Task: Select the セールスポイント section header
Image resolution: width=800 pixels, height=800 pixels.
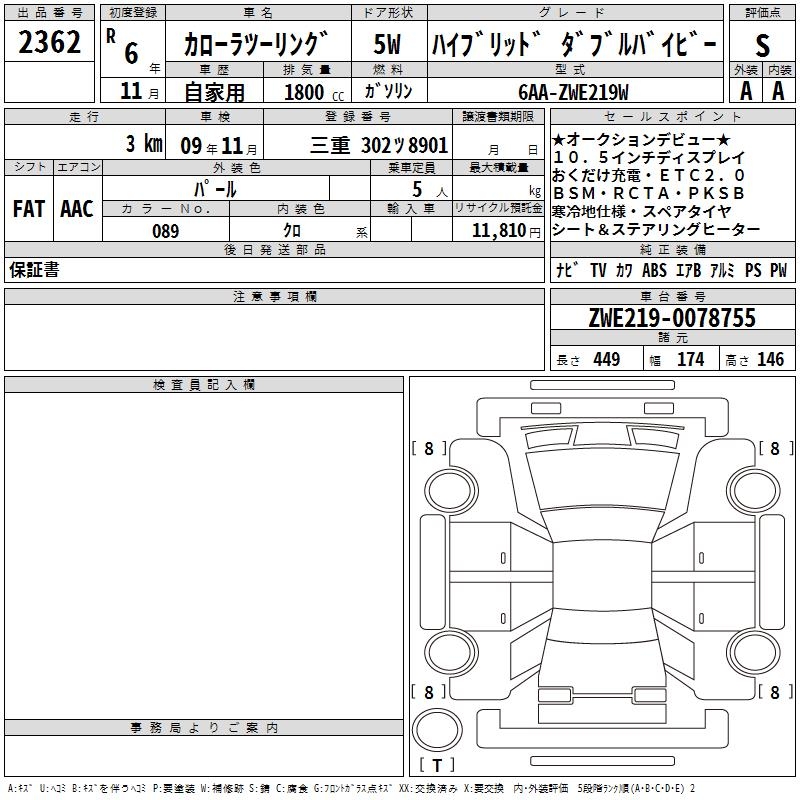Action: click(x=672, y=116)
